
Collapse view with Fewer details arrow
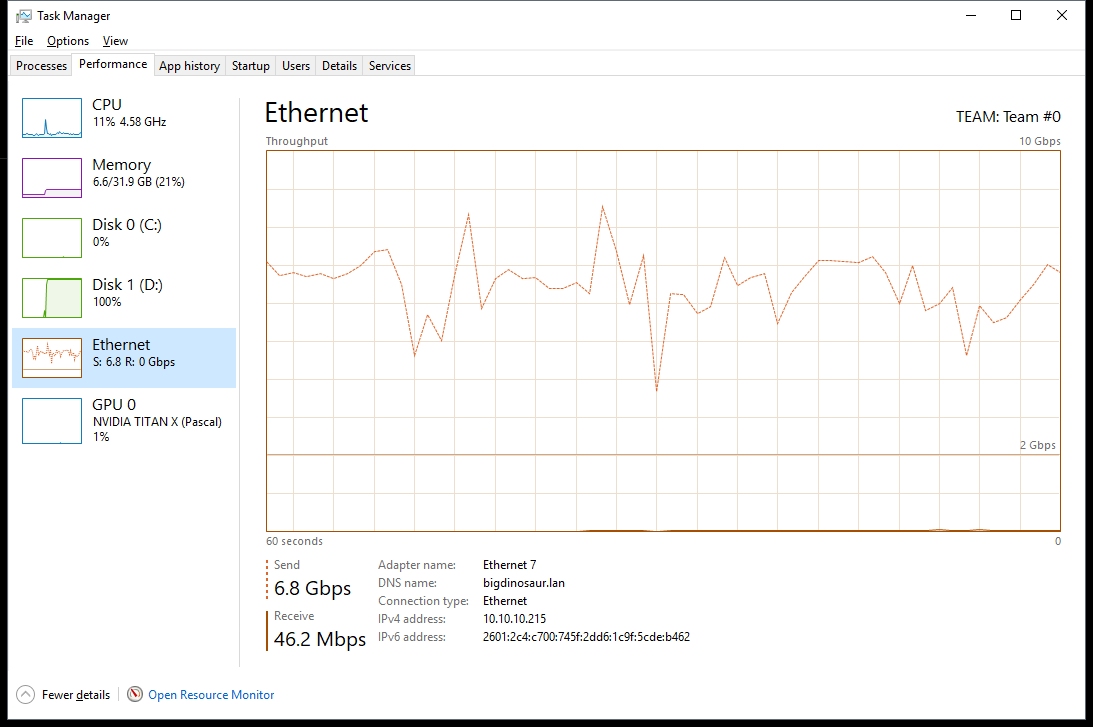click(25, 695)
